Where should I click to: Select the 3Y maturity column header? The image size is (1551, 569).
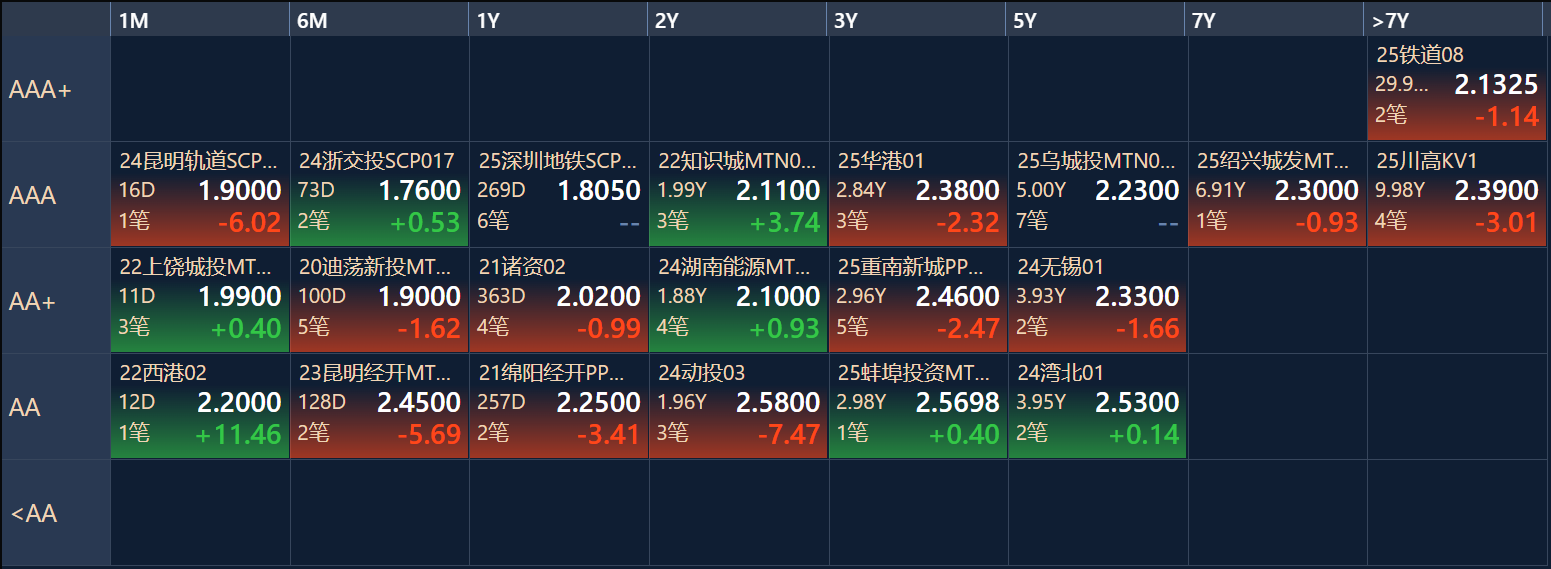point(918,21)
